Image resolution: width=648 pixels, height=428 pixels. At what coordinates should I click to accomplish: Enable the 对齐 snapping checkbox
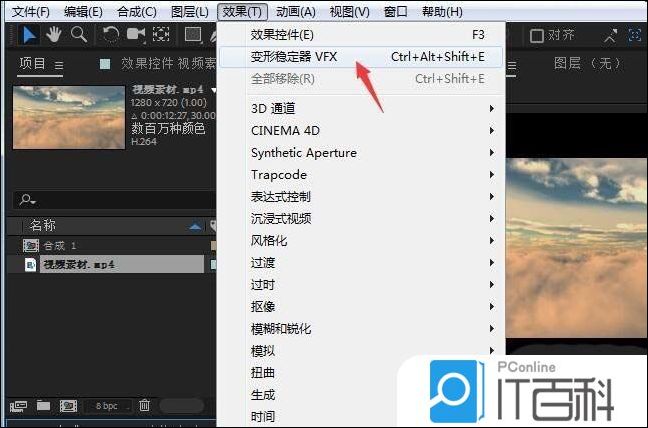(x=536, y=36)
